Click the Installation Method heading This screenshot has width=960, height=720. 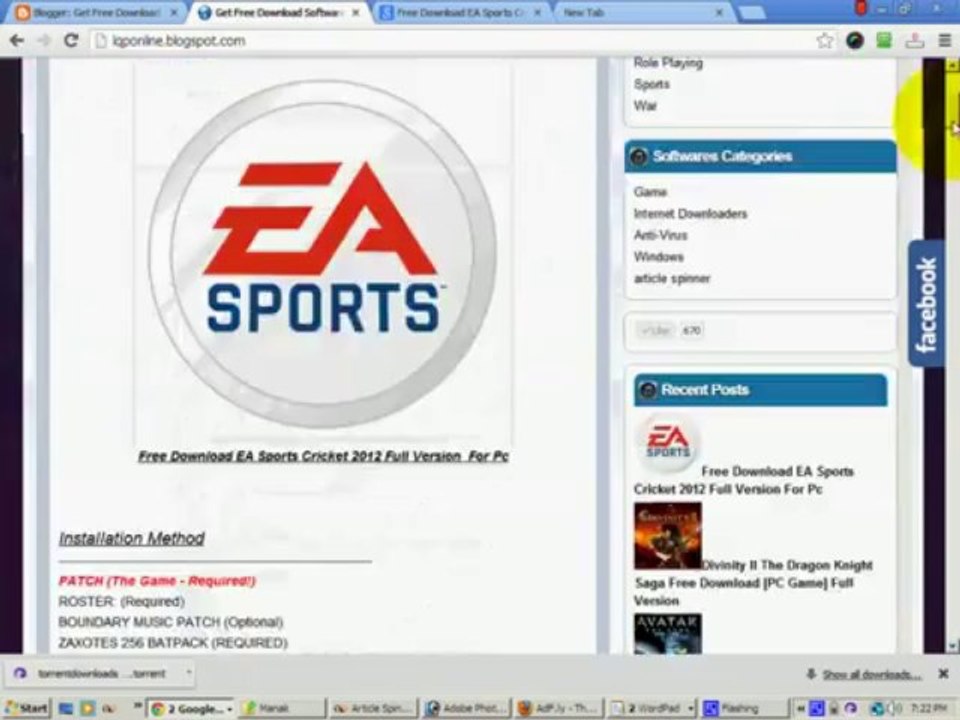[x=132, y=538]
